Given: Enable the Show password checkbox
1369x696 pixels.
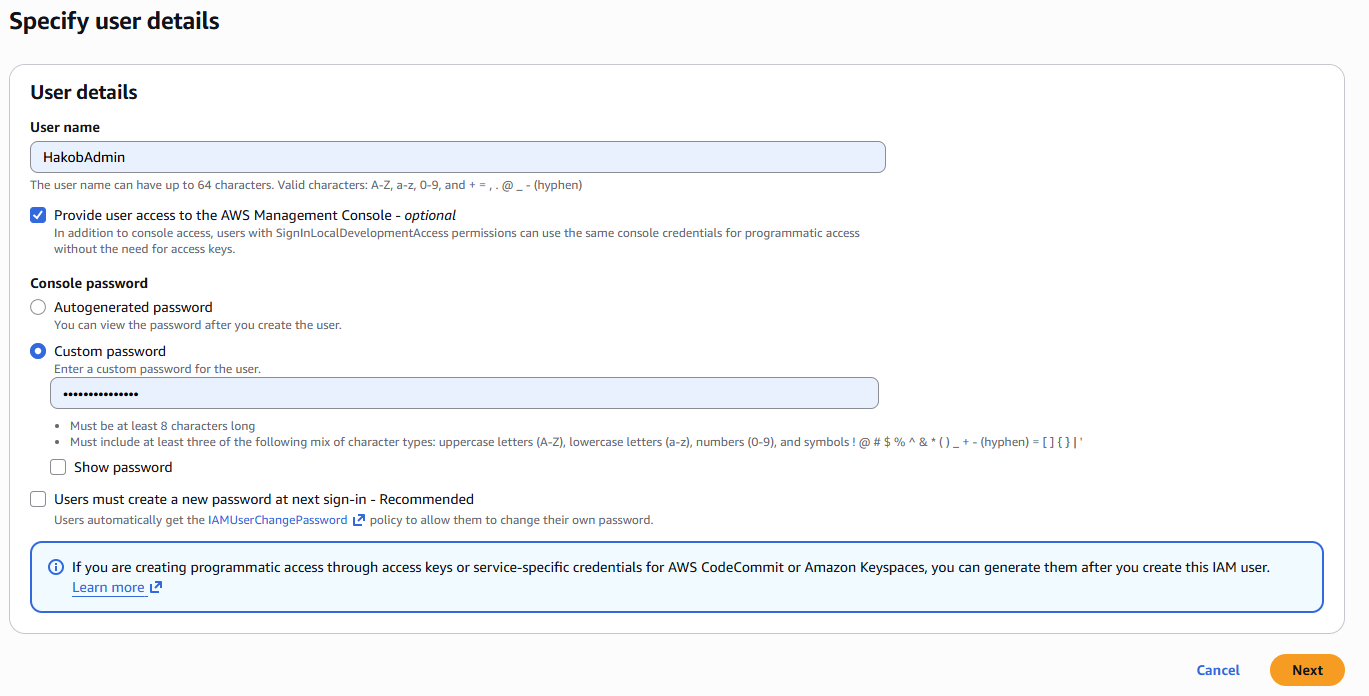Looking at the screenshot, I should pyautogui.click(x=58, y=467).
